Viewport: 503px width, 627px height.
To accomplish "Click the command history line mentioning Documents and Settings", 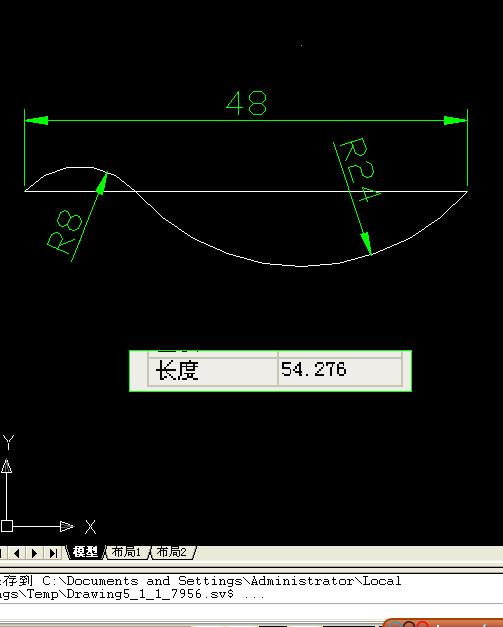I will 200,581.
